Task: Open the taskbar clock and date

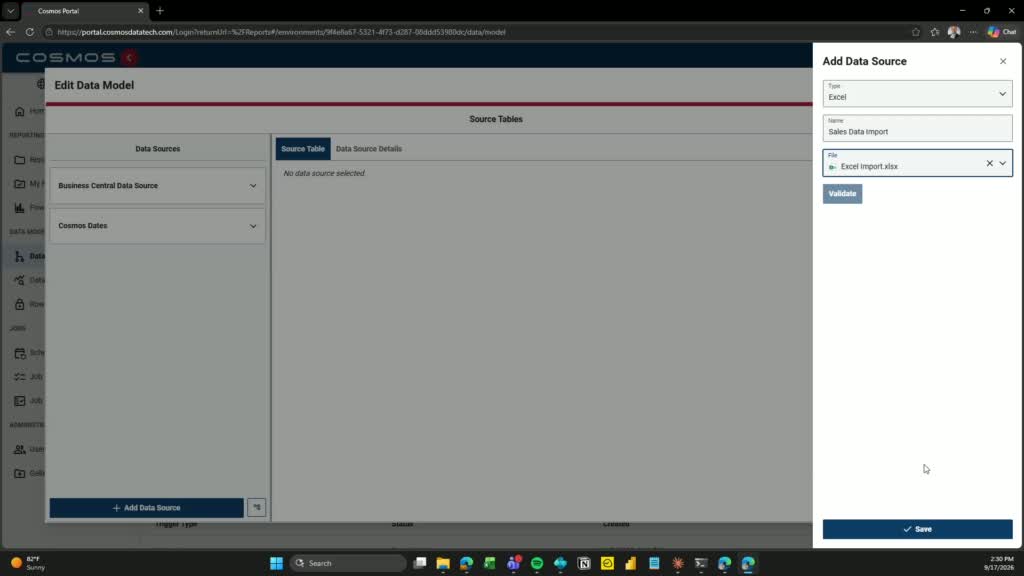Action: 999,563
